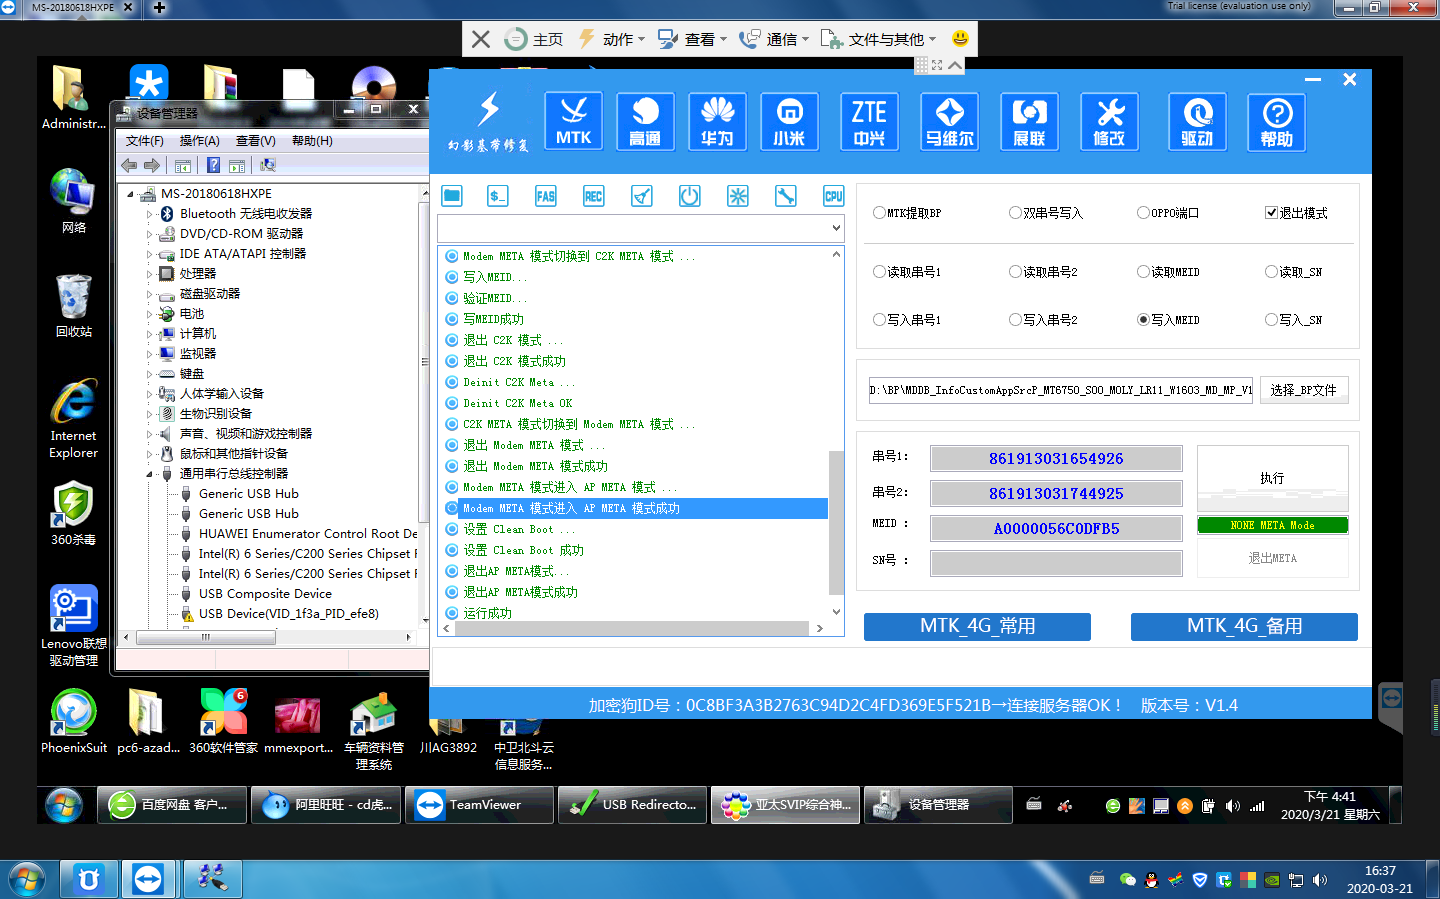Screen dimensions: 1440x899
Task: Click the MTK_4G_常用 button
Action: point(977,626)
